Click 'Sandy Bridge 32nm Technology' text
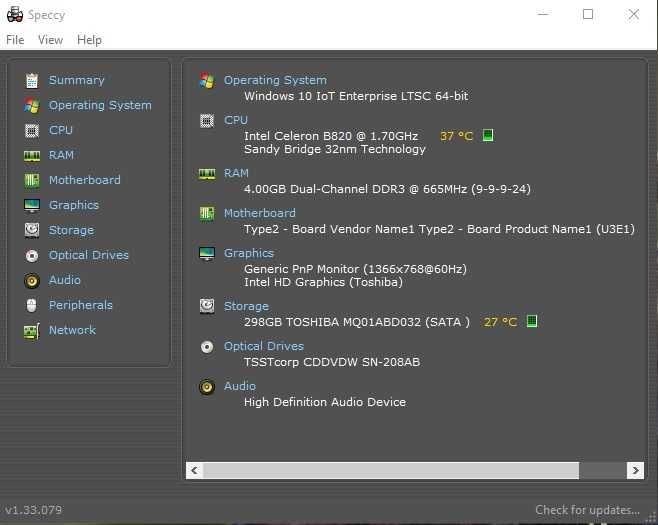Viewport: 658px width, 525px height. pyautogui.click(x=335, y=149)
